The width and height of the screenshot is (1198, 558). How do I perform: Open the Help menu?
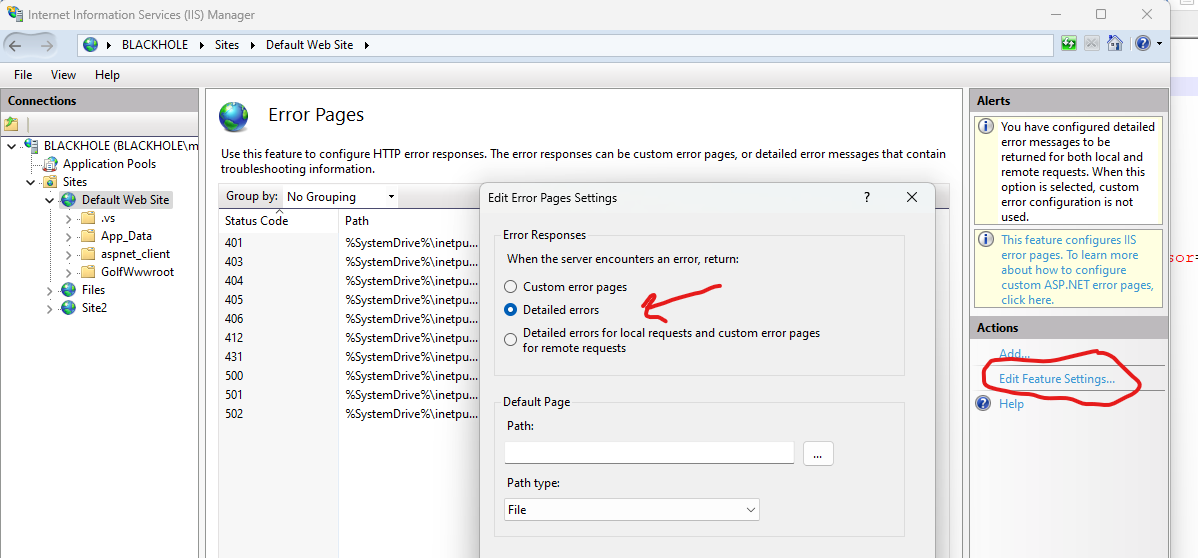[107, 75]
